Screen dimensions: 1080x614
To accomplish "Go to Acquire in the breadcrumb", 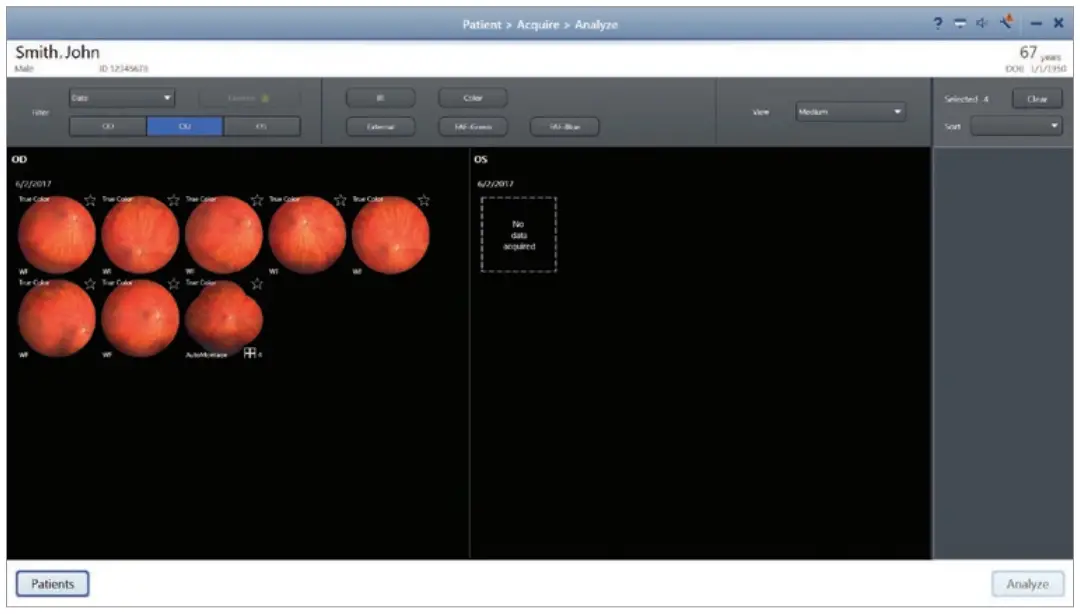I will 538,24.
